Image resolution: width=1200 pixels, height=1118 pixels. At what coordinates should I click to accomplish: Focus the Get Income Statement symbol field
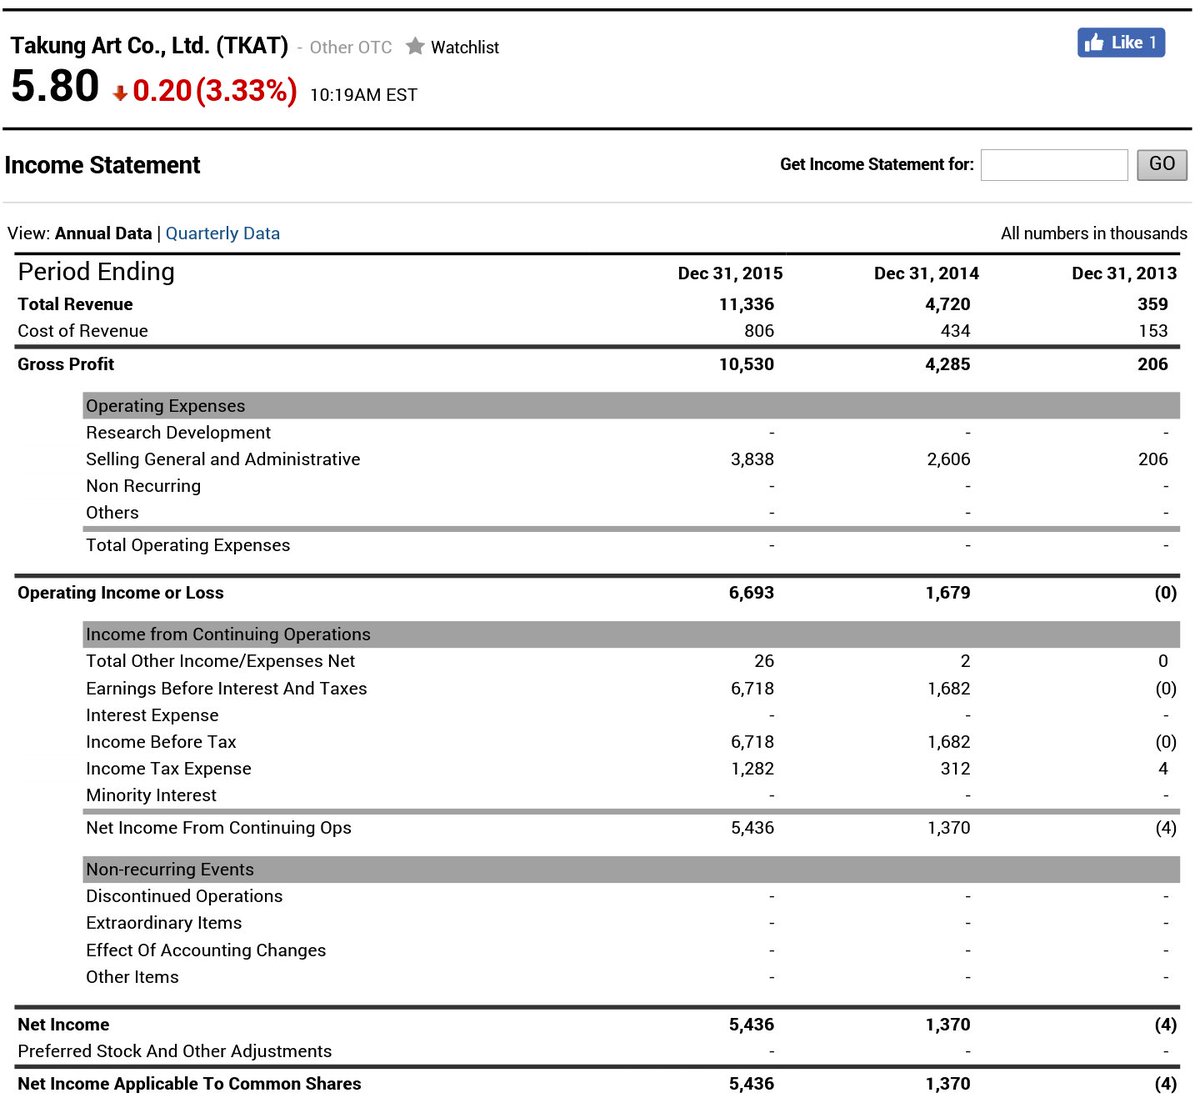pos(1054,164)
